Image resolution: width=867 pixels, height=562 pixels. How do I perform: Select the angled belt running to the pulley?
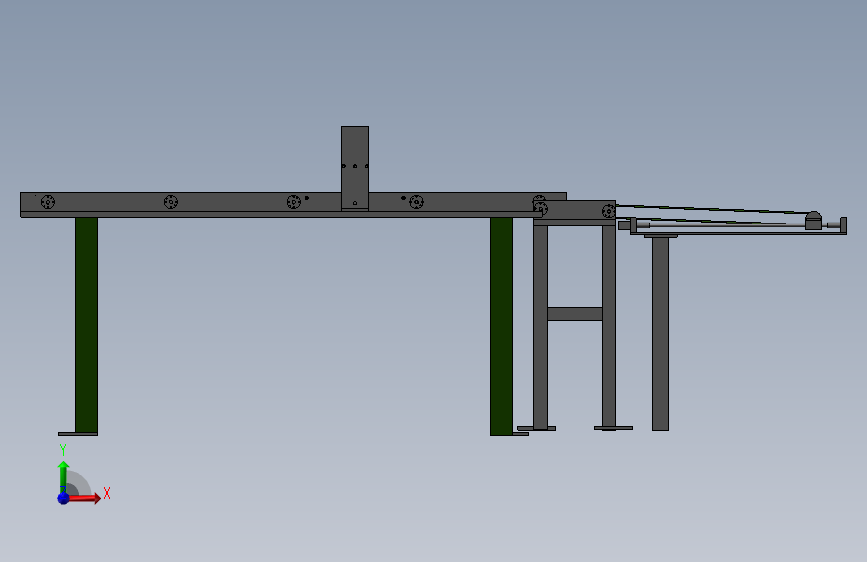[712, 209]
